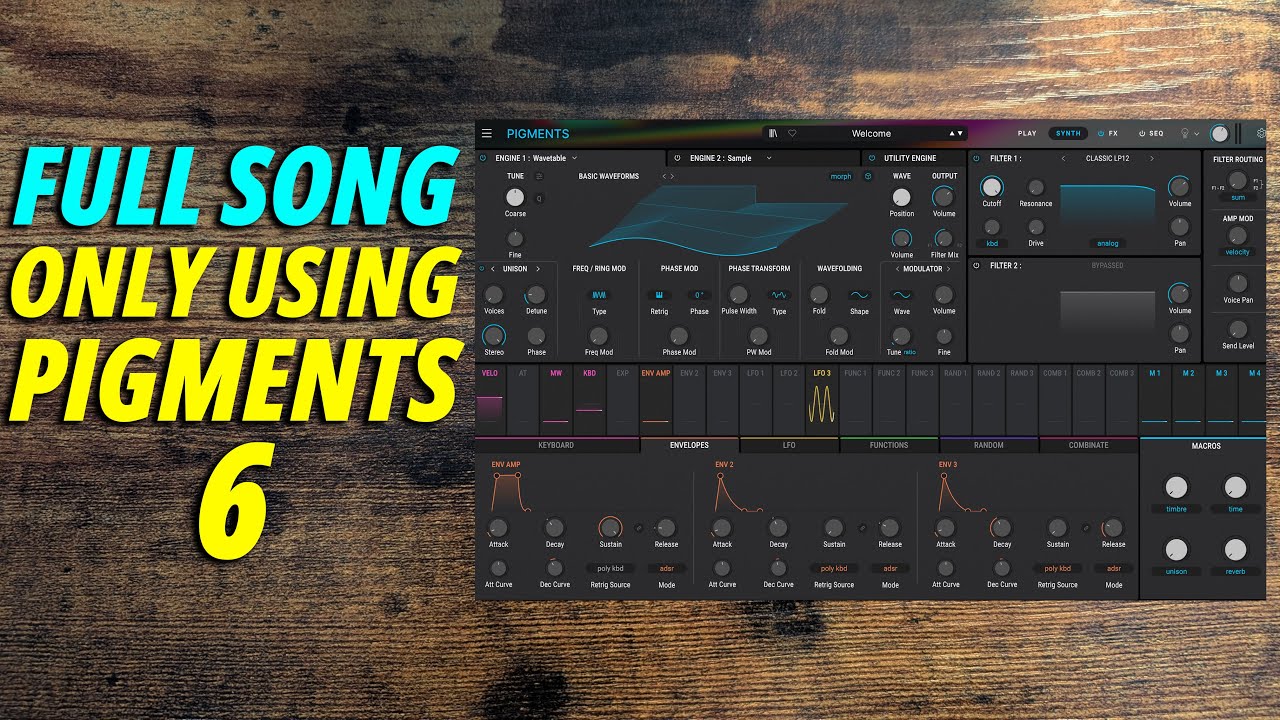
Task: Click ENV 3 link icon between Sustain and Release
Action: coord(1086,527)
